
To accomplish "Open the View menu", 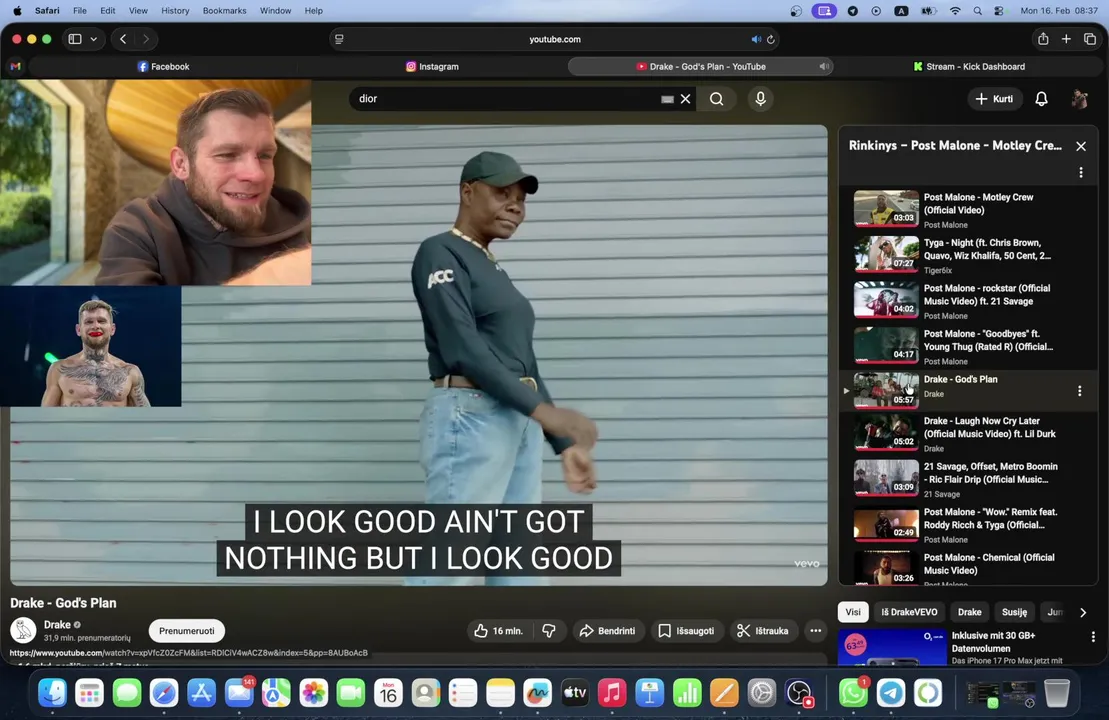I will tap(138, 11).
